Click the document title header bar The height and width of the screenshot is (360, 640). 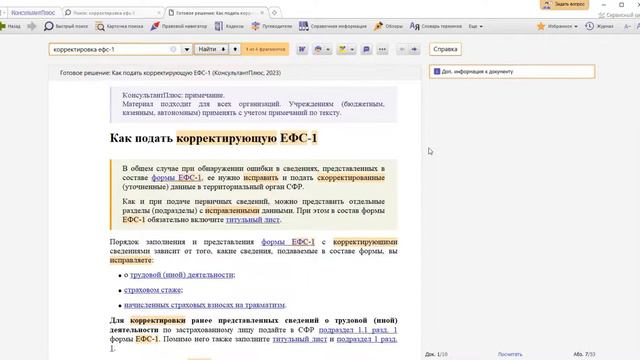[235, 73]
